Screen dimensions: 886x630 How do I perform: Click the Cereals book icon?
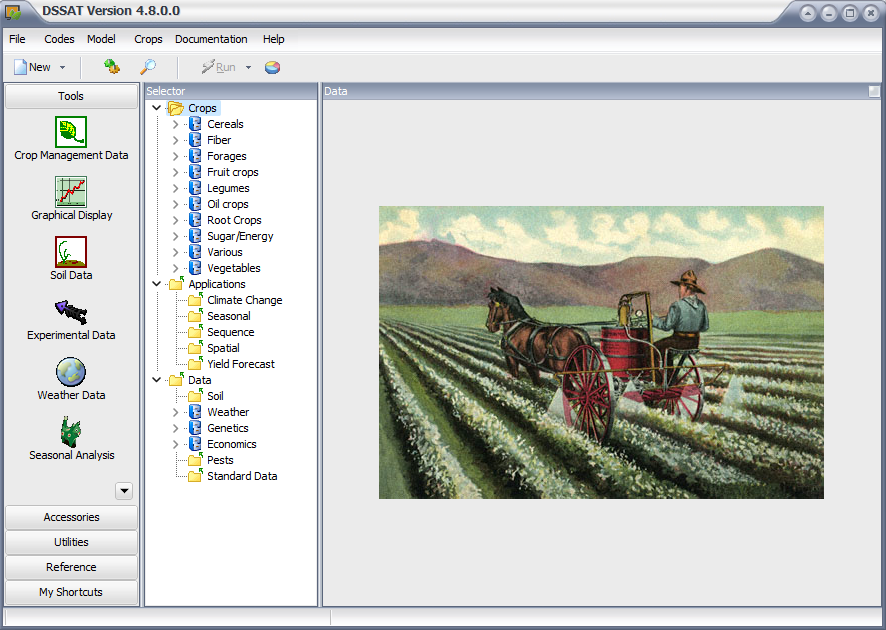(x=195, y=124)
